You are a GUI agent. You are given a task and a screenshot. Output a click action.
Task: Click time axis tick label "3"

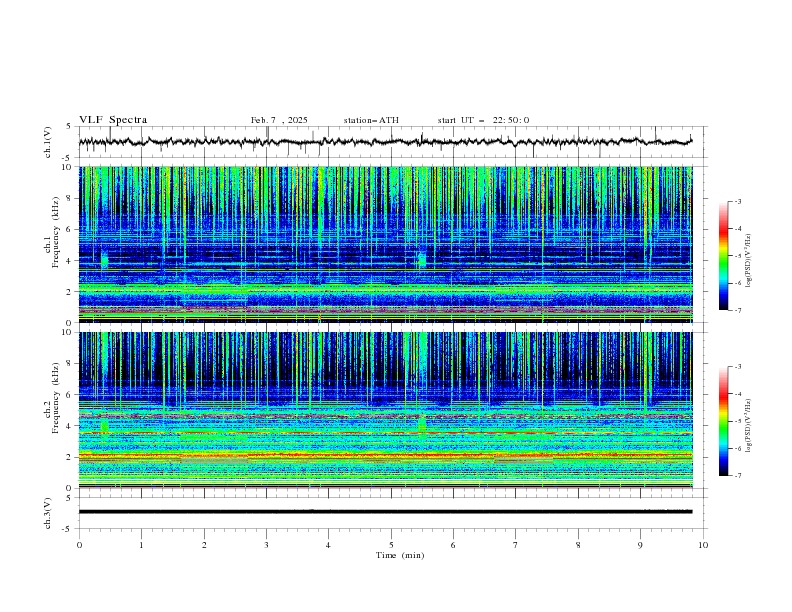(266, 545)
